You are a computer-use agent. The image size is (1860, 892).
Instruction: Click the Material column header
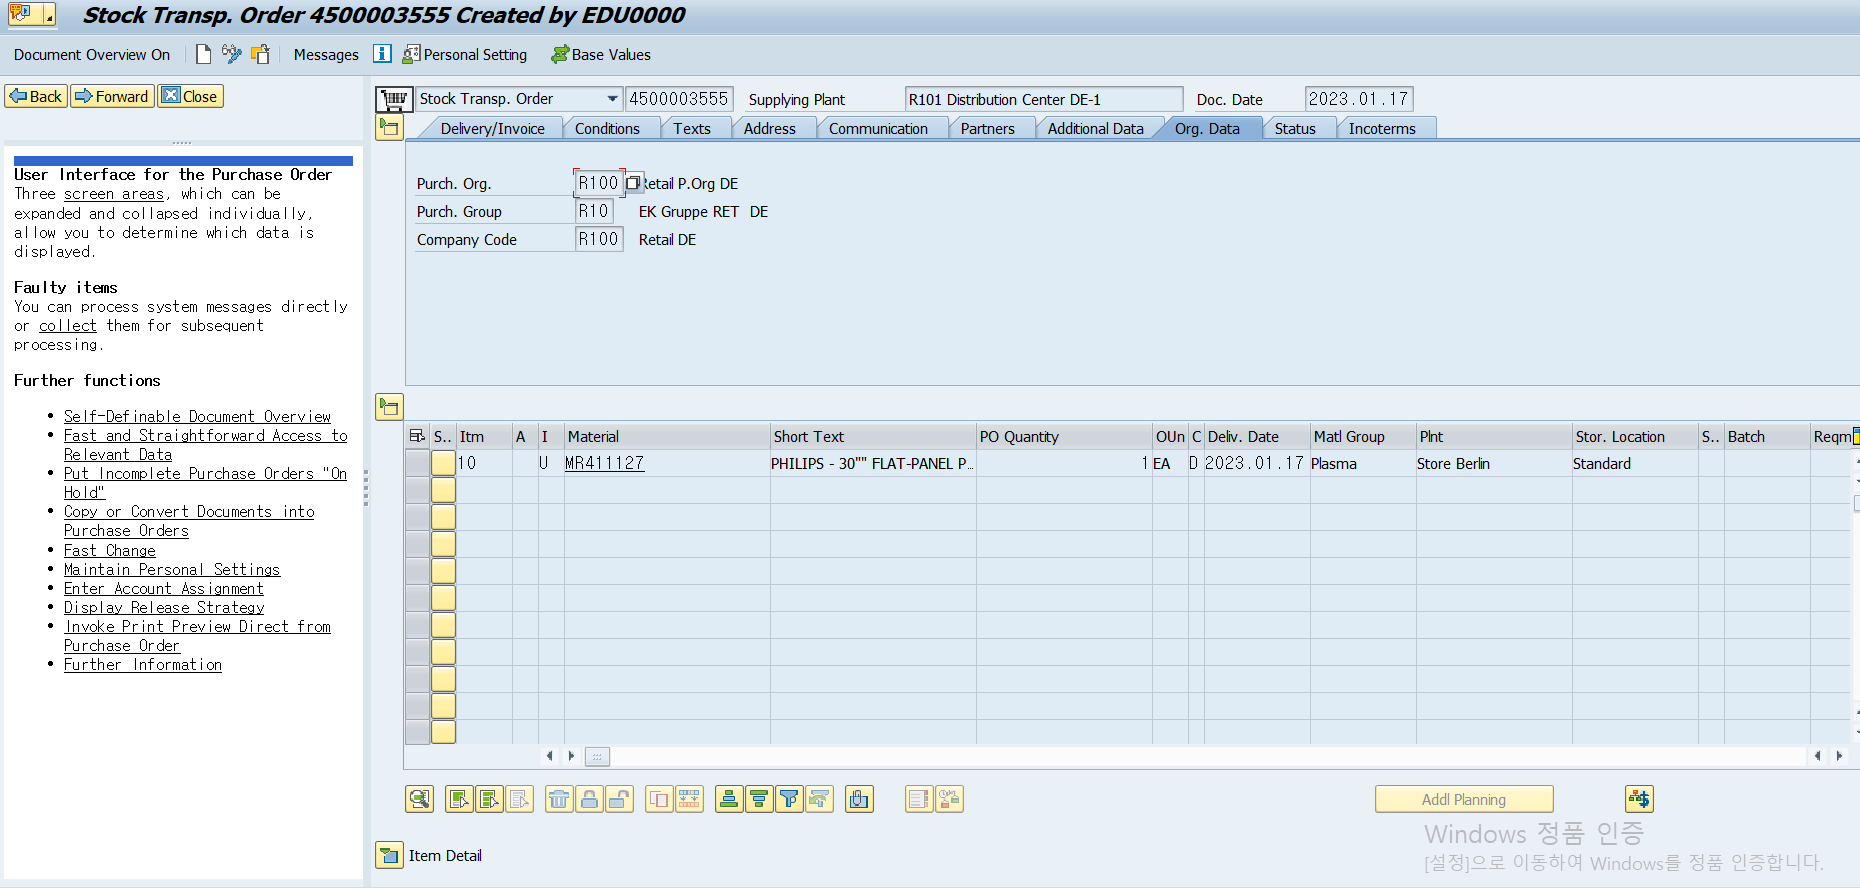tap(667, 436)
